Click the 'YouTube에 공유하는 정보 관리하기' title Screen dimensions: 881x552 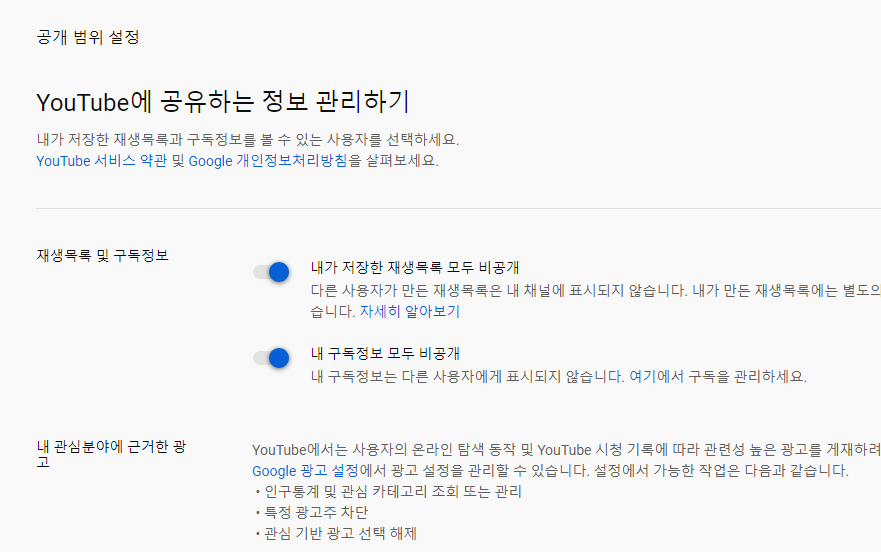[223, 102]
